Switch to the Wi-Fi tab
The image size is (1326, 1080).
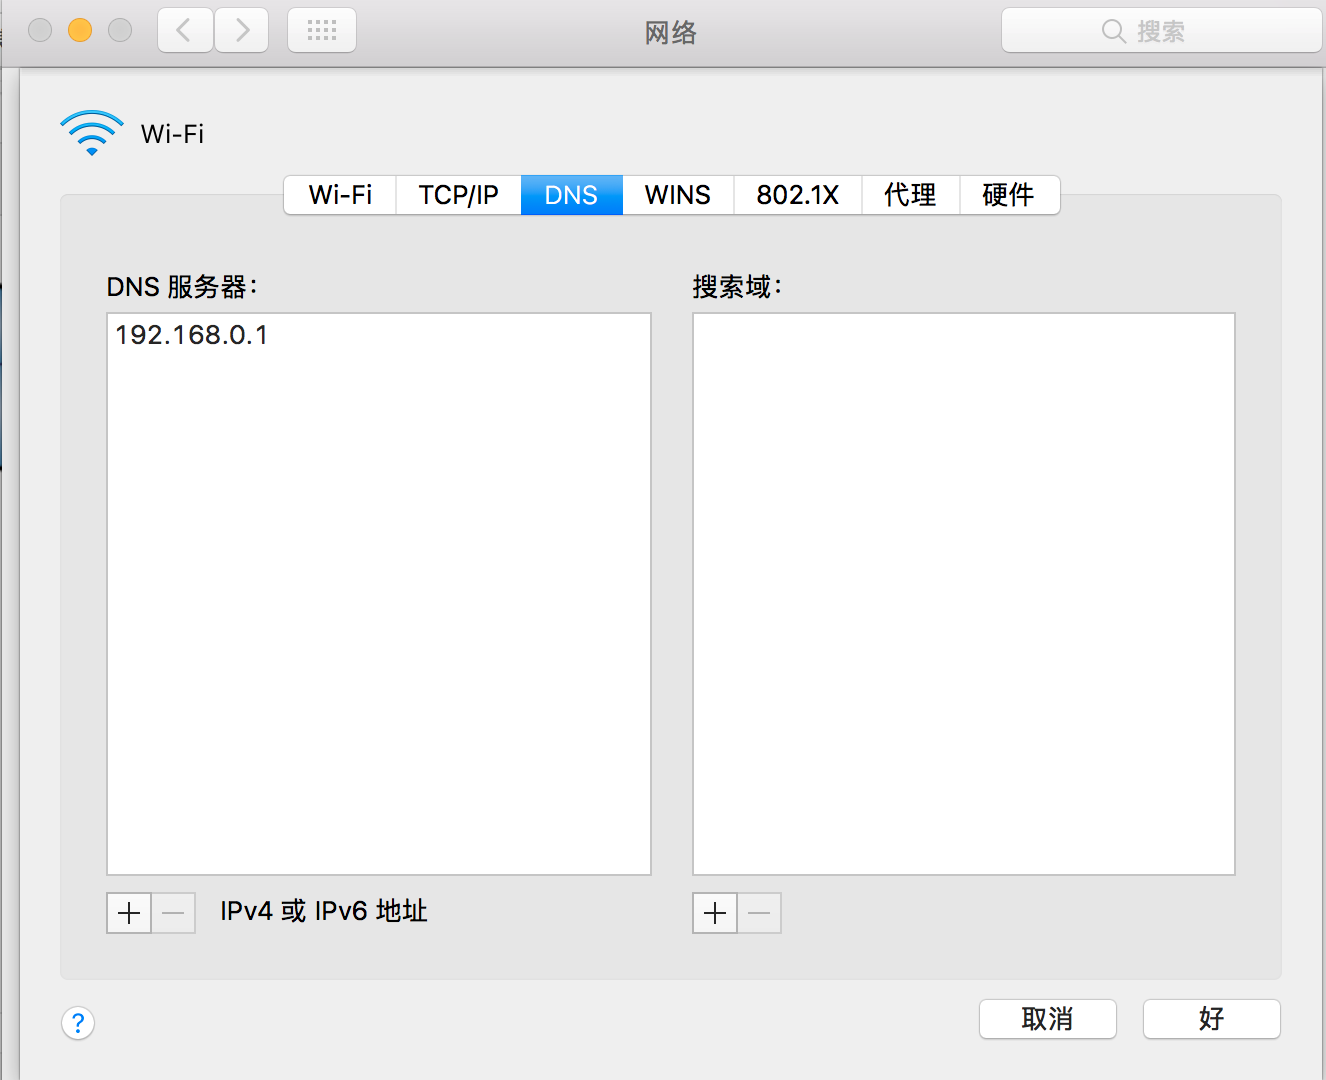(x=340, y=195)
